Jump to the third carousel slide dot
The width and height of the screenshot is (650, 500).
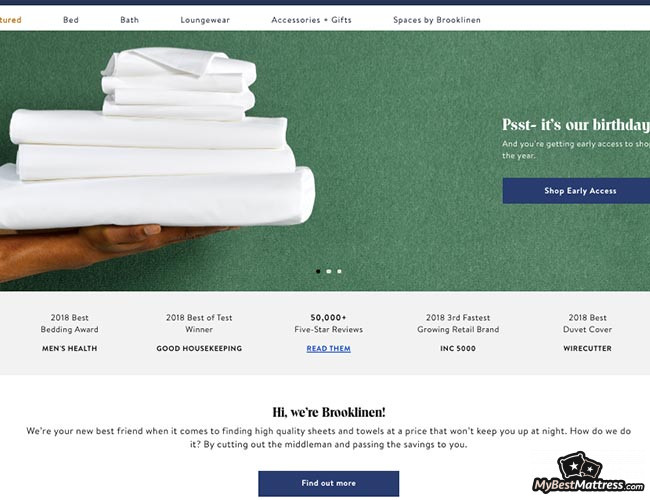(339, 271)
